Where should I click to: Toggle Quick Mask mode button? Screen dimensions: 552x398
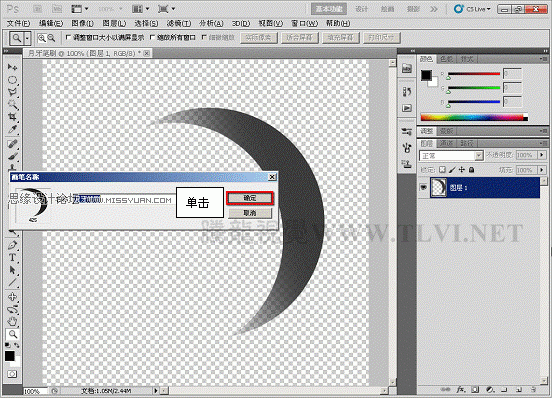pyautogui.click(x=12, y=374)
